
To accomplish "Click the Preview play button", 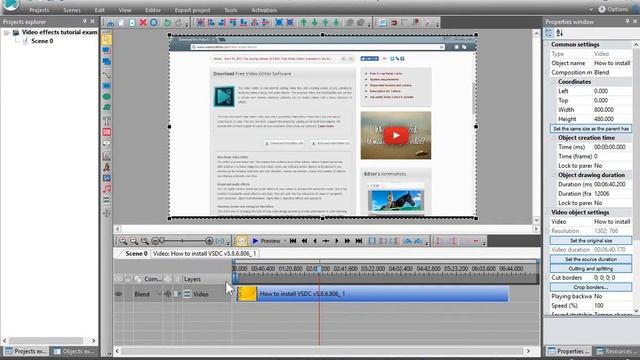I will tap(266, 241).
